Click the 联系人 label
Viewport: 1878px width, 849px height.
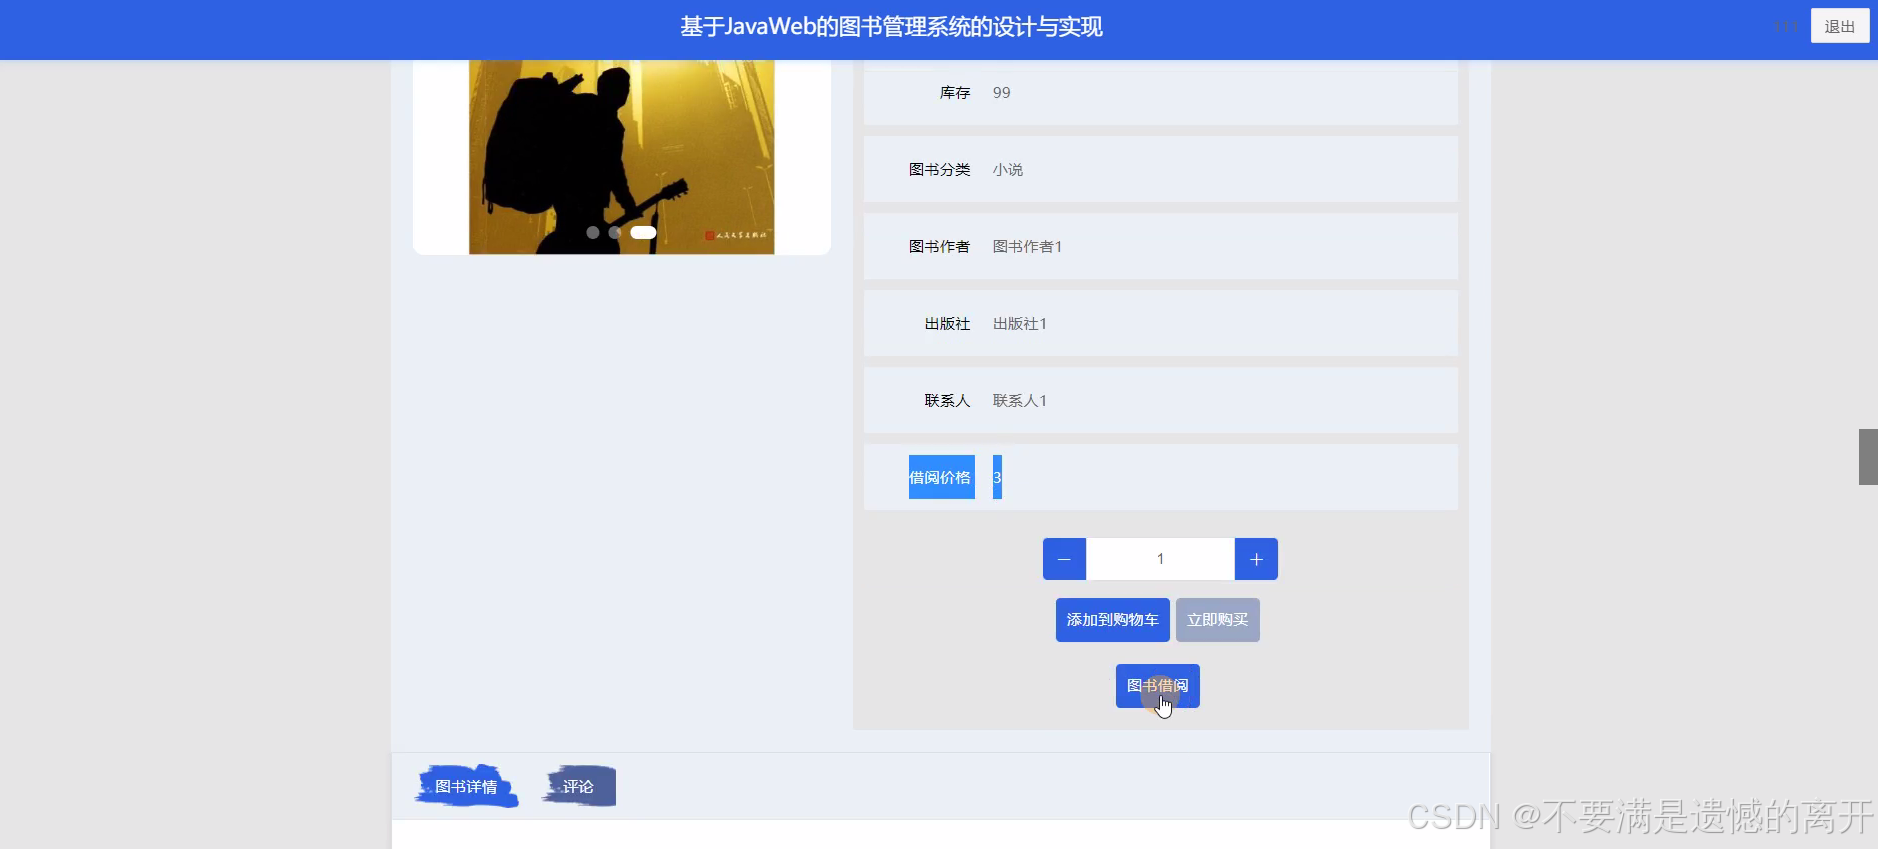(947, 401)
